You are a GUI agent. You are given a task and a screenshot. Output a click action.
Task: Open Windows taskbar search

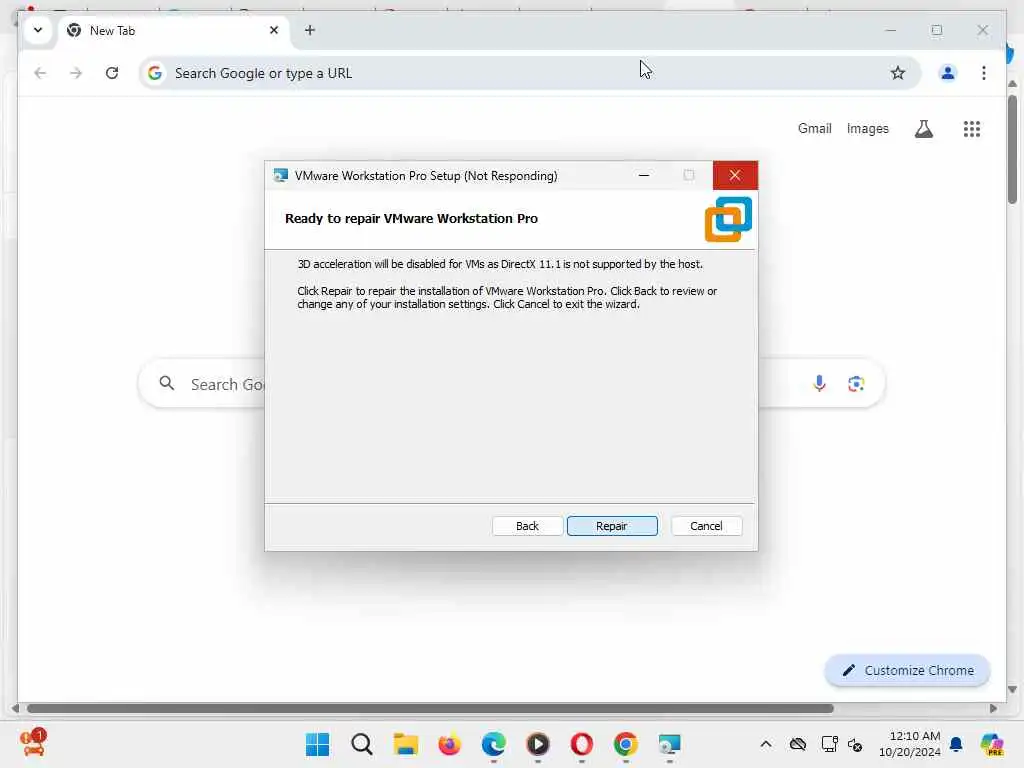361,744
